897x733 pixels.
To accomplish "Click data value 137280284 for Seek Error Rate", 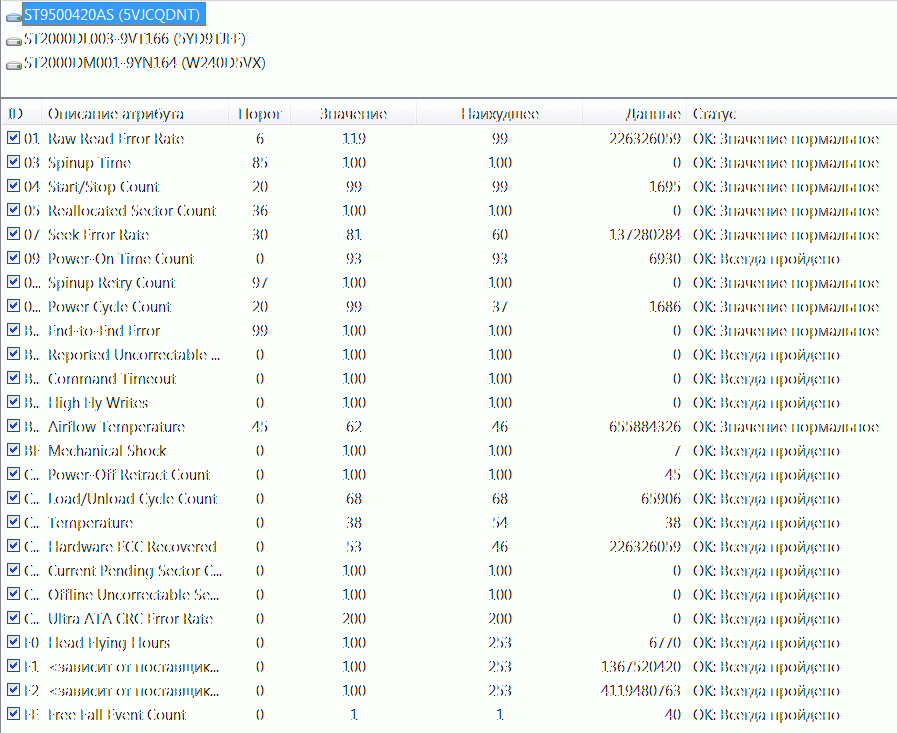I will [645, 235].
